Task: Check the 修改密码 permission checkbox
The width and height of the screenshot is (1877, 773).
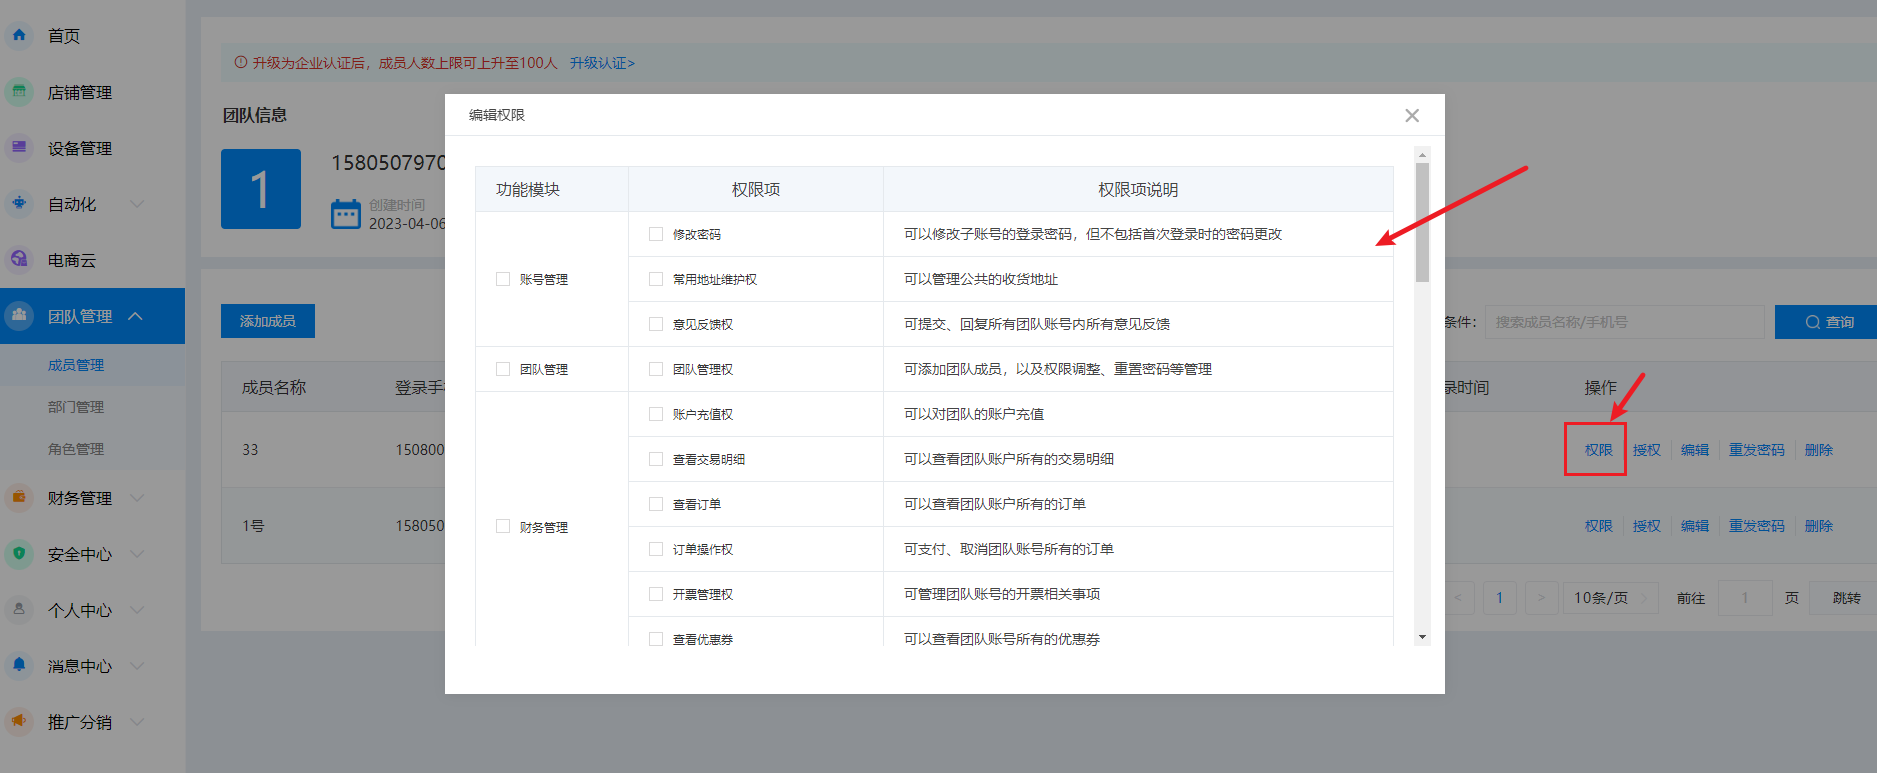Action: [x=656, y=234]
